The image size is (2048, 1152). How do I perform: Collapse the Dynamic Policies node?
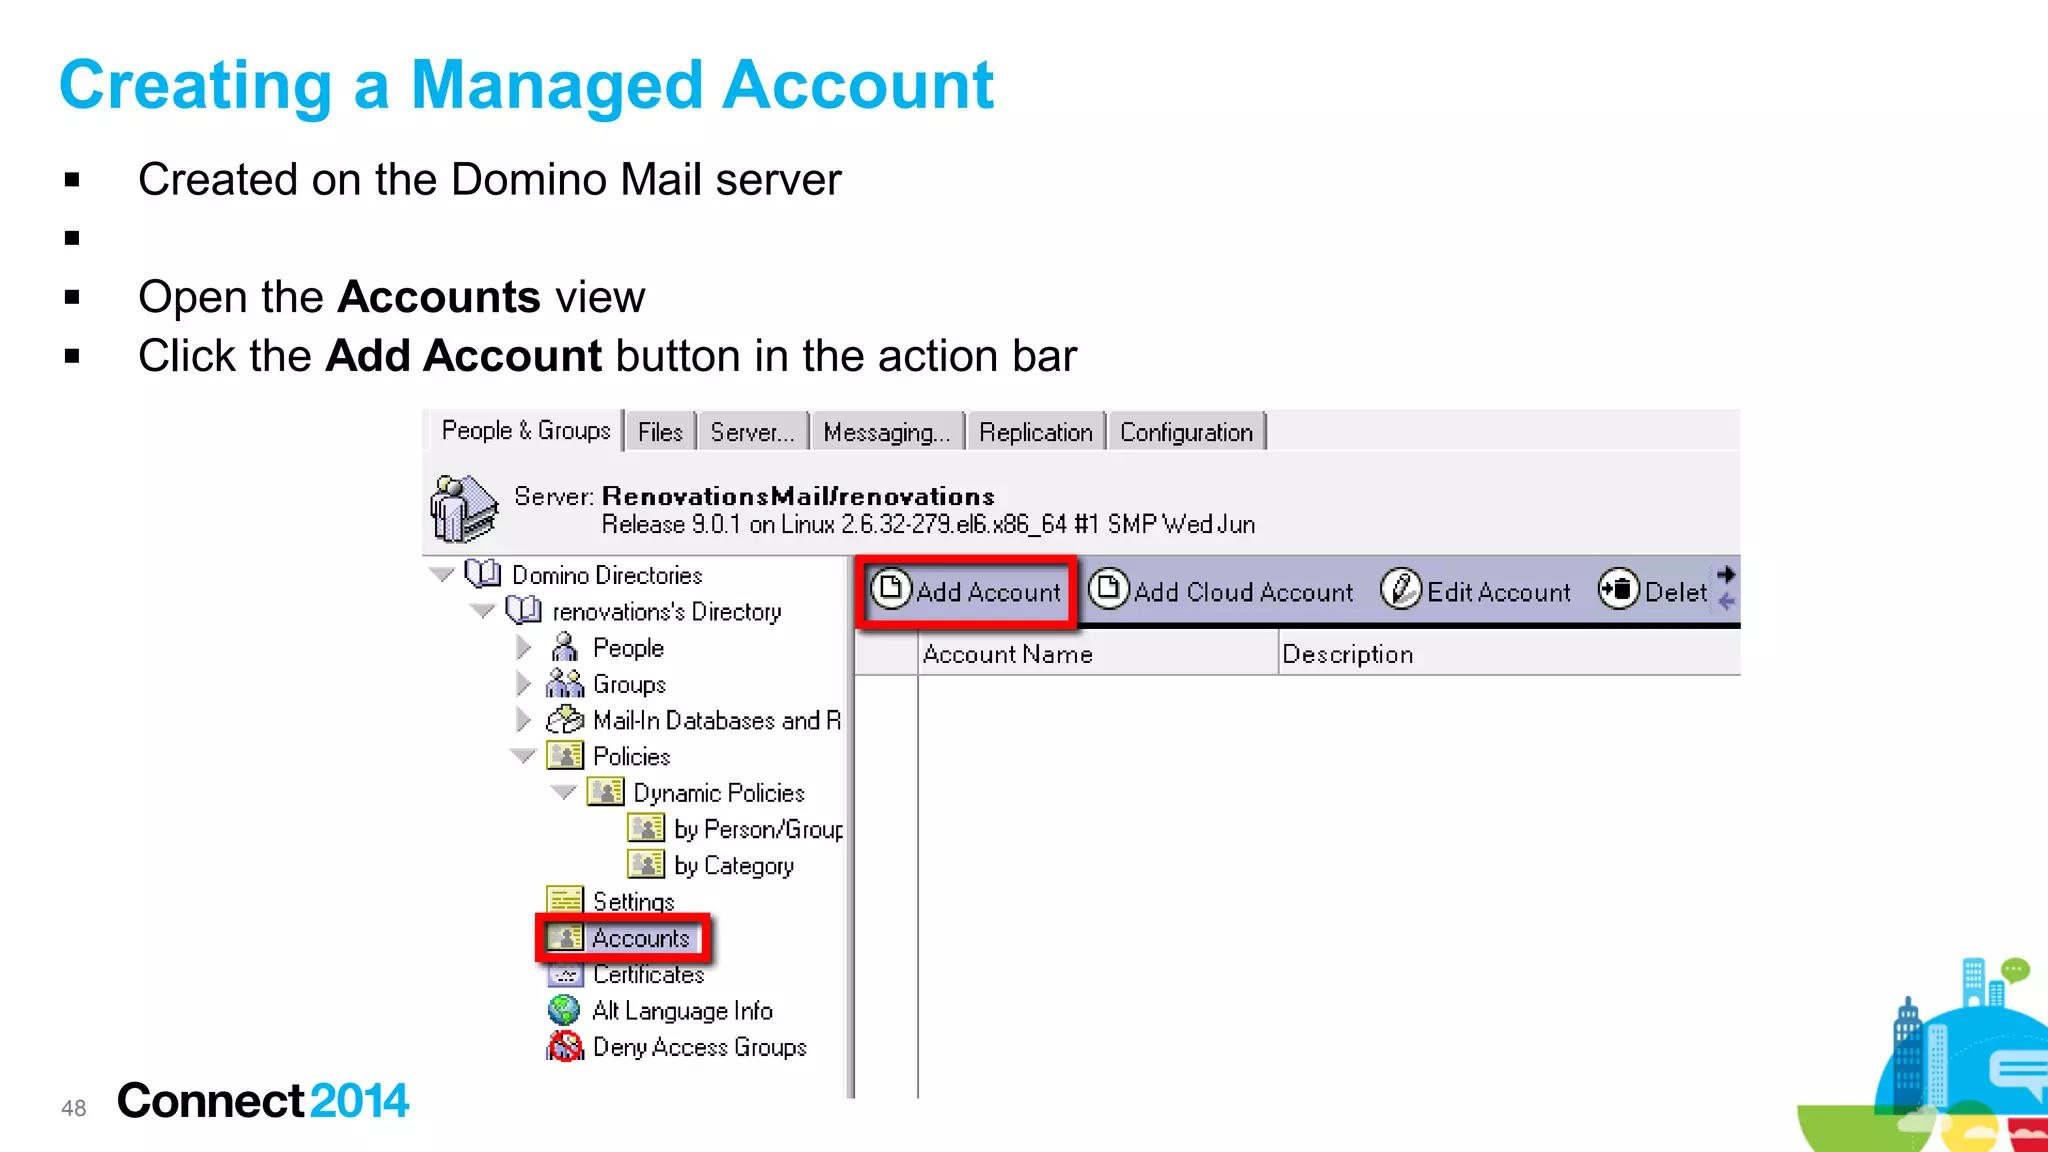564,793
